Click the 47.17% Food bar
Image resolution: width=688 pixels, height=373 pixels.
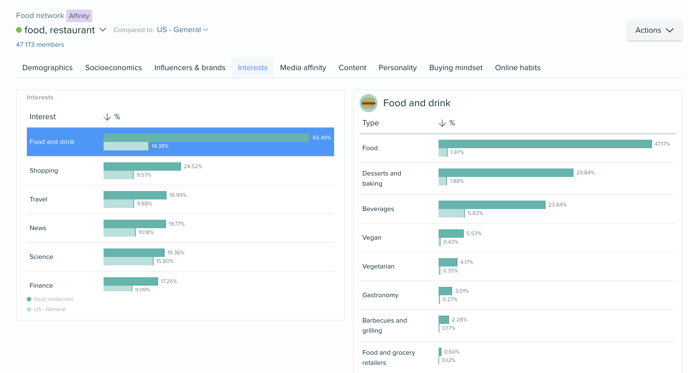tap(545, 144)
